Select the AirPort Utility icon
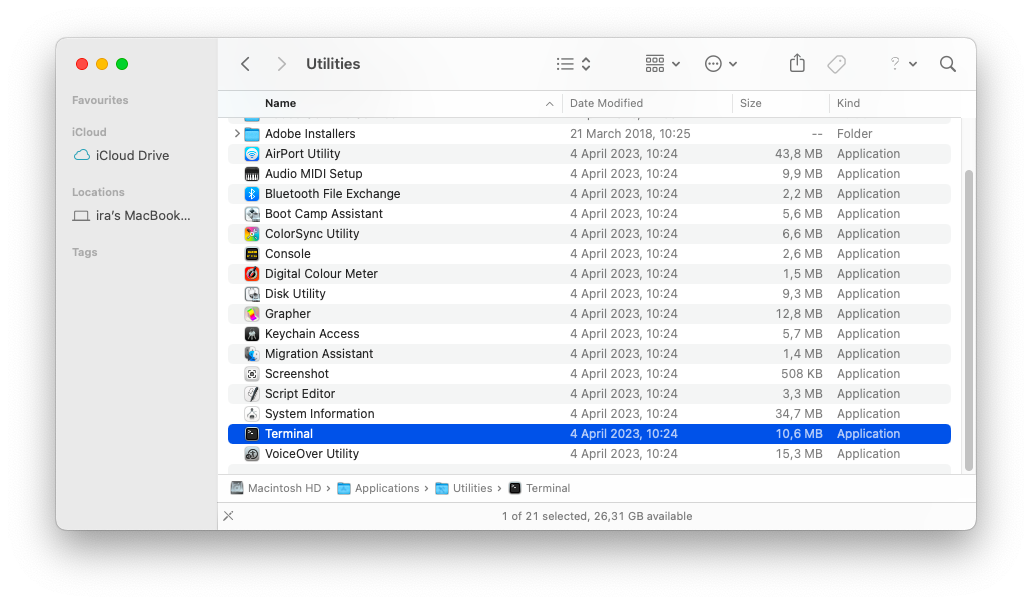 pyautogui.click(x=251, y=153)
